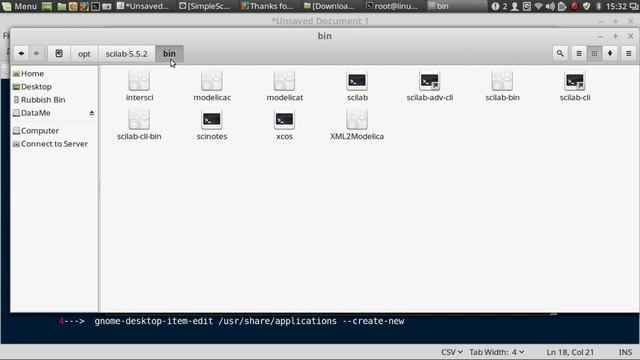The width and height of the screenshot is (640, 360).
Task: Click the red record indicator in tray
Action: pos(574,6)
